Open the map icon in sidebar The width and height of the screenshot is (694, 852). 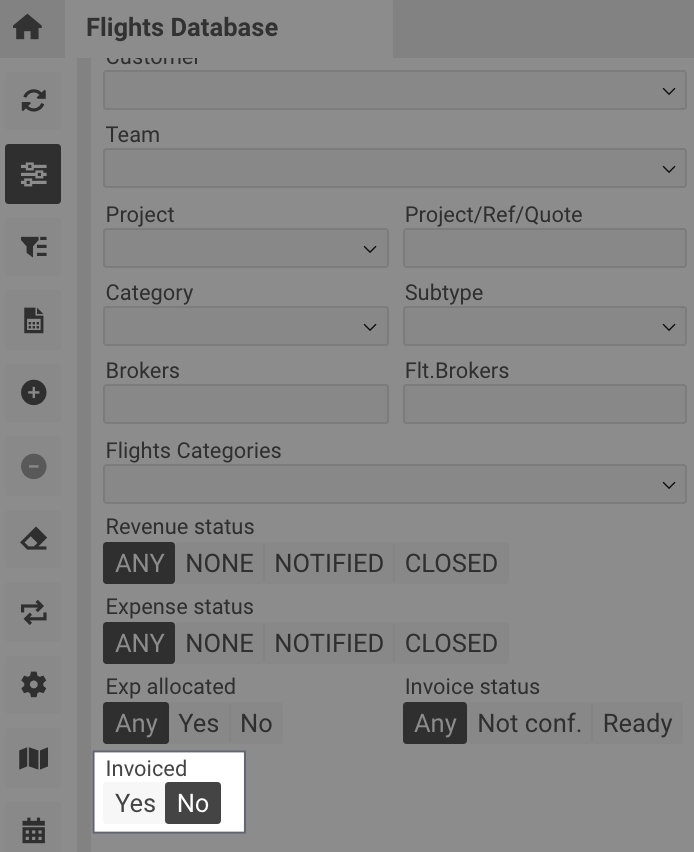tap(33, 758)
